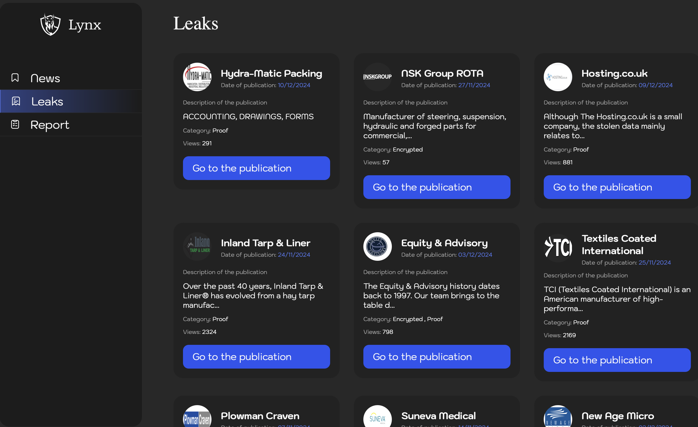The width and height of the screenshot is (698, 427).
Task: Open the Report section
Action: (50, 125)
